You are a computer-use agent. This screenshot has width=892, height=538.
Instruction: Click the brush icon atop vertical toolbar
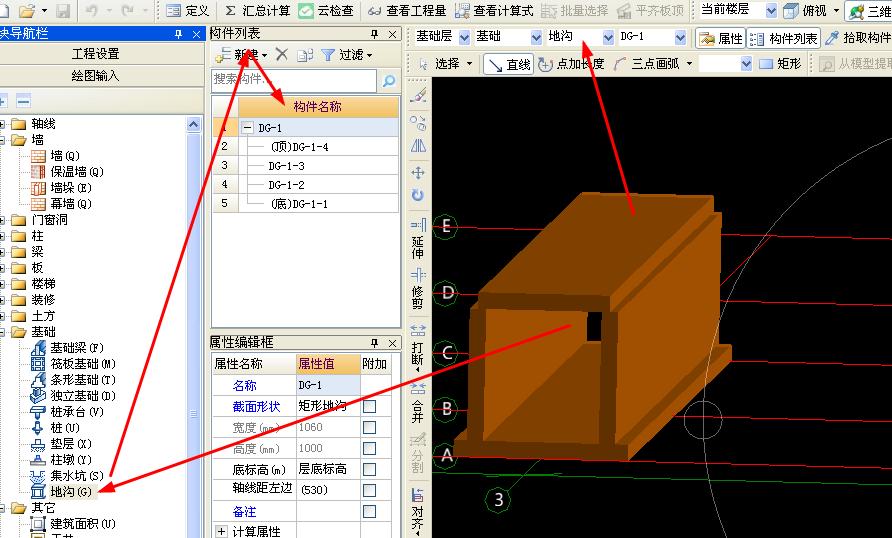coord(418,95)
